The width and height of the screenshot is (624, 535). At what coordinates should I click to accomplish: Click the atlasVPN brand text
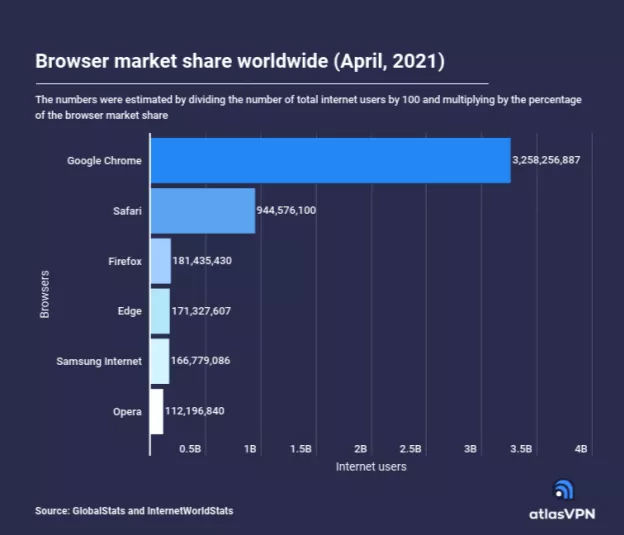(x=562, y=514)
